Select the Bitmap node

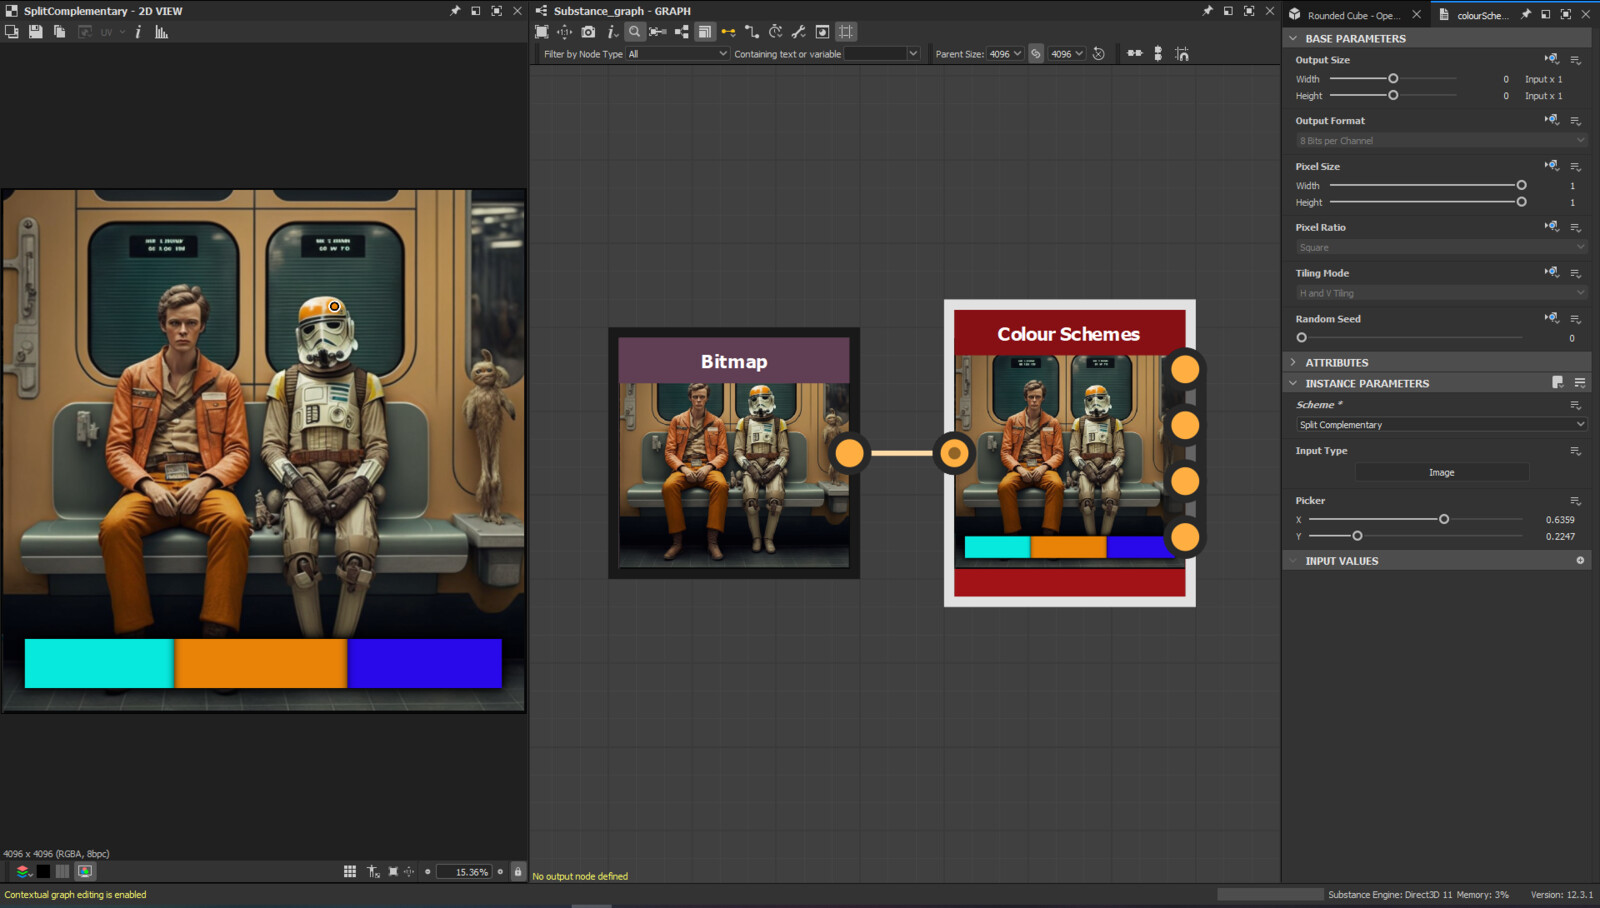click(734, 453)
